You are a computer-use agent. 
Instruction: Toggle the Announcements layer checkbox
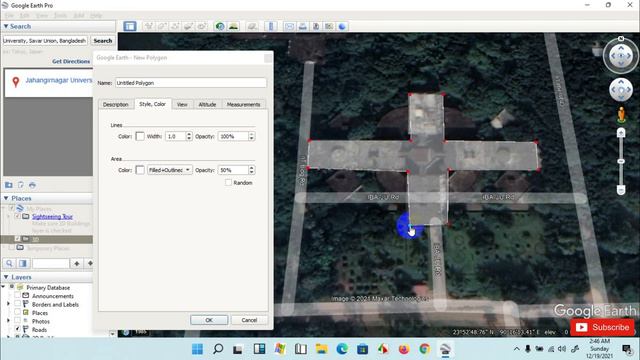point(17,296)
